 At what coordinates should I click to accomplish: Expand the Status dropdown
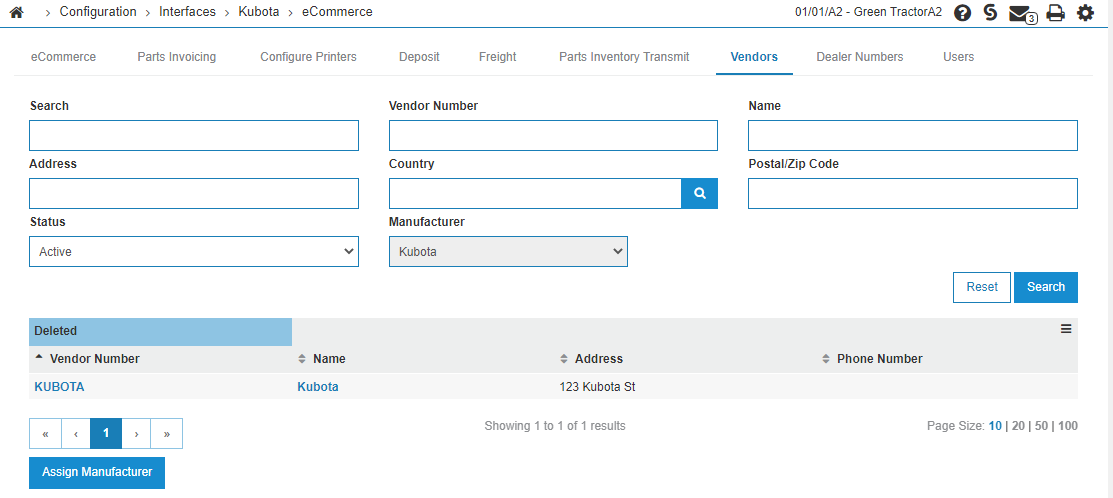click(194, 252)
